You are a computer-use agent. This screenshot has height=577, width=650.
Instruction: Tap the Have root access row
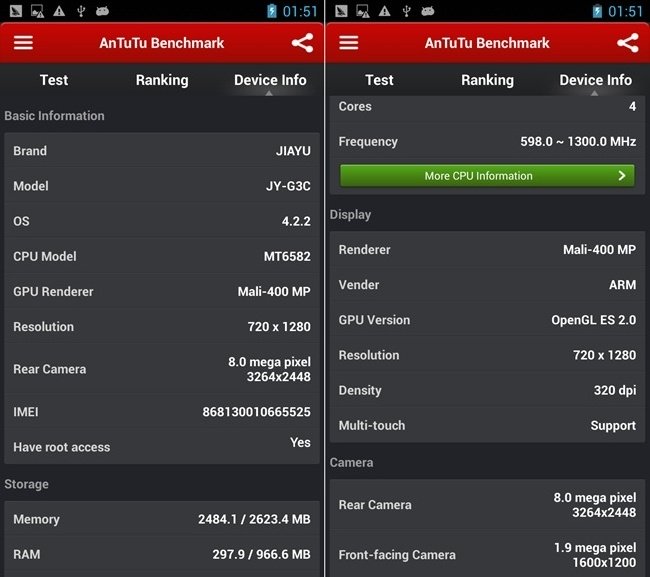[162, 446]
